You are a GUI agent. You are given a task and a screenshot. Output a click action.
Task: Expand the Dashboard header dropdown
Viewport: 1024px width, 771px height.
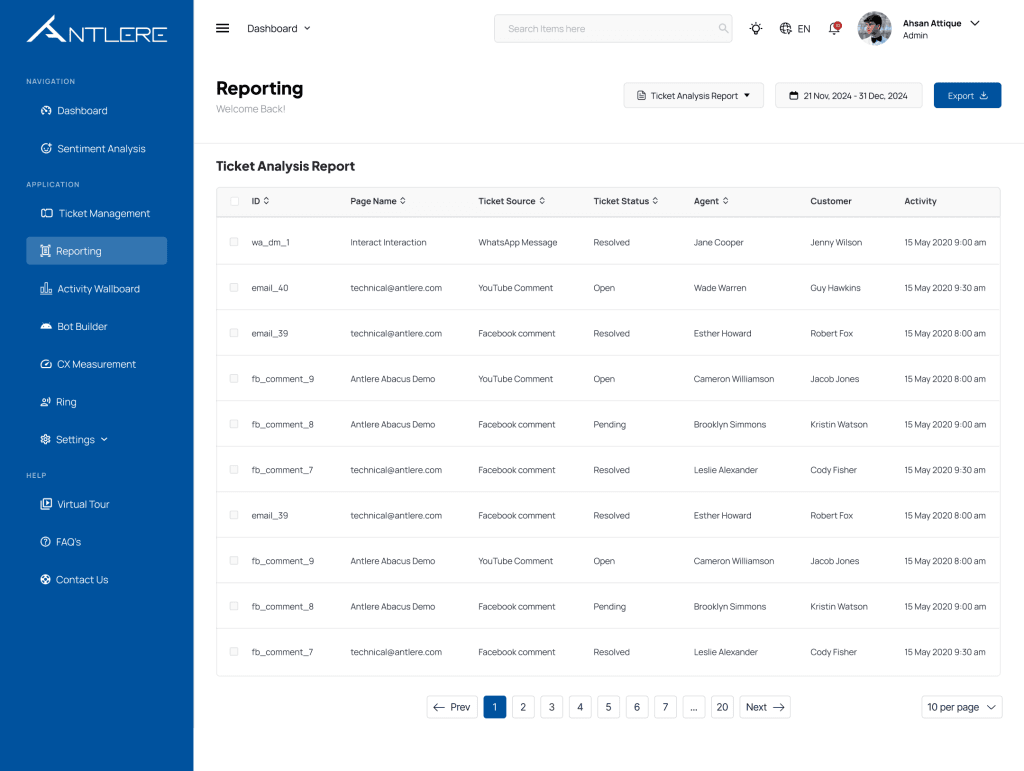[x=279, y=28]
